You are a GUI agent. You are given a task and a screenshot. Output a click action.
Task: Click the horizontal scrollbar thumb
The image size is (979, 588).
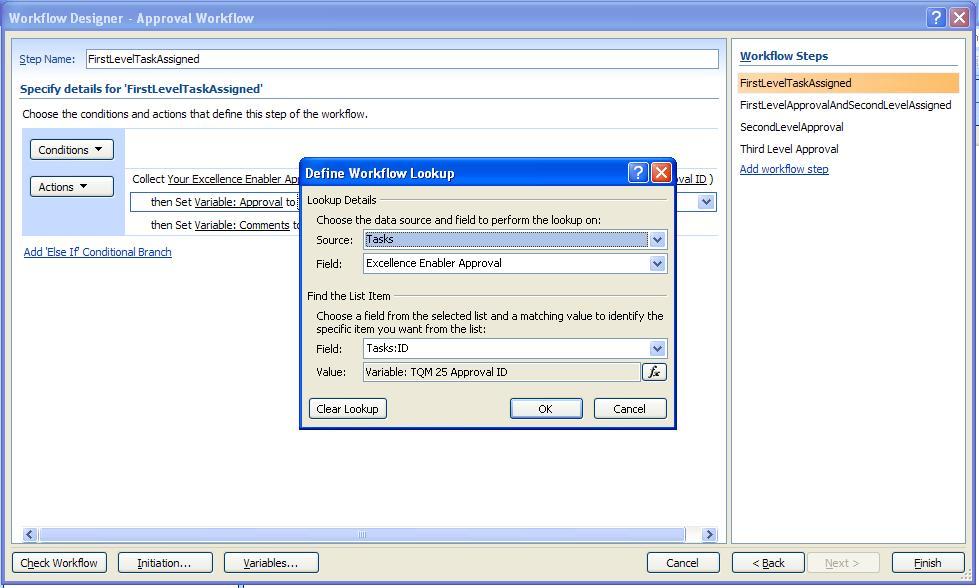pos(362,534)
